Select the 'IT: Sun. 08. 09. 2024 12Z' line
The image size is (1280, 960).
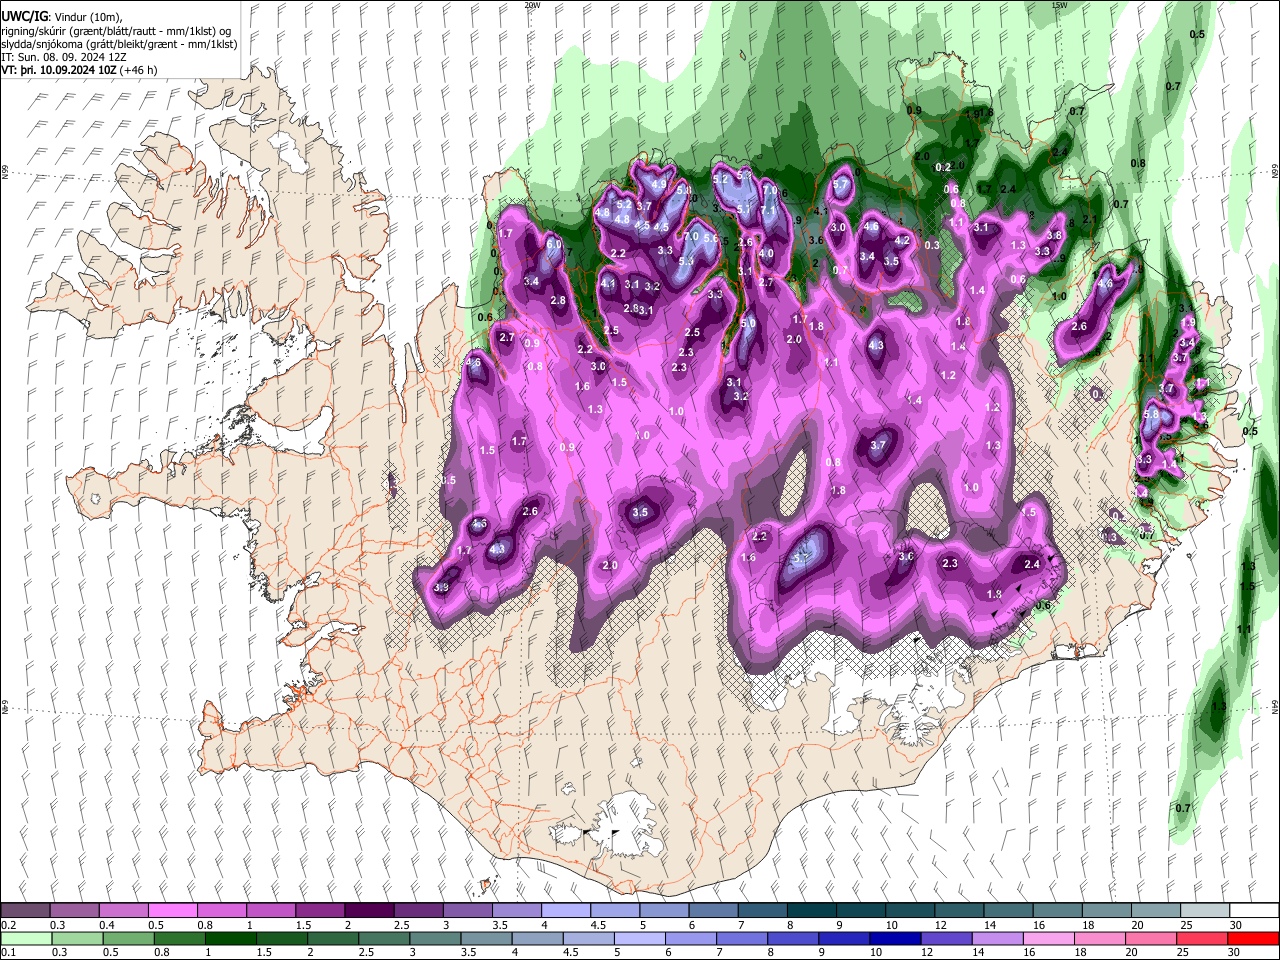click(64, 58)
